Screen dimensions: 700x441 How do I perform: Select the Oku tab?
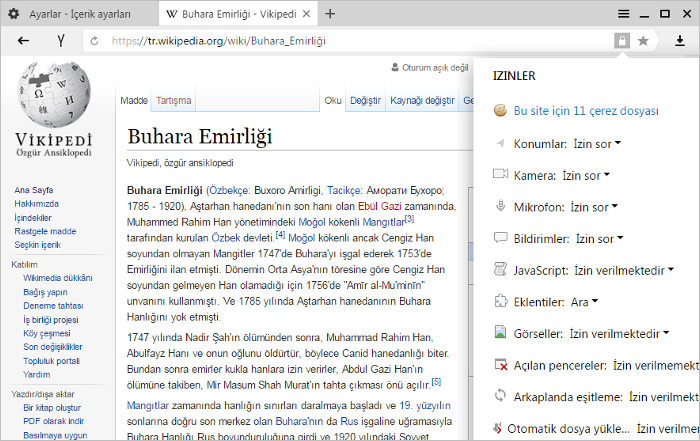click(x=333, y=100)
